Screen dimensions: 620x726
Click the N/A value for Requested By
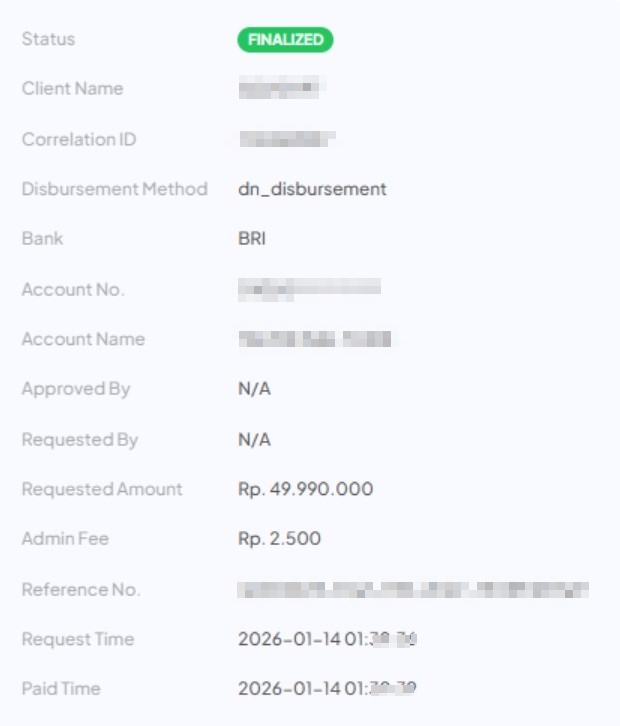point(254,439)
